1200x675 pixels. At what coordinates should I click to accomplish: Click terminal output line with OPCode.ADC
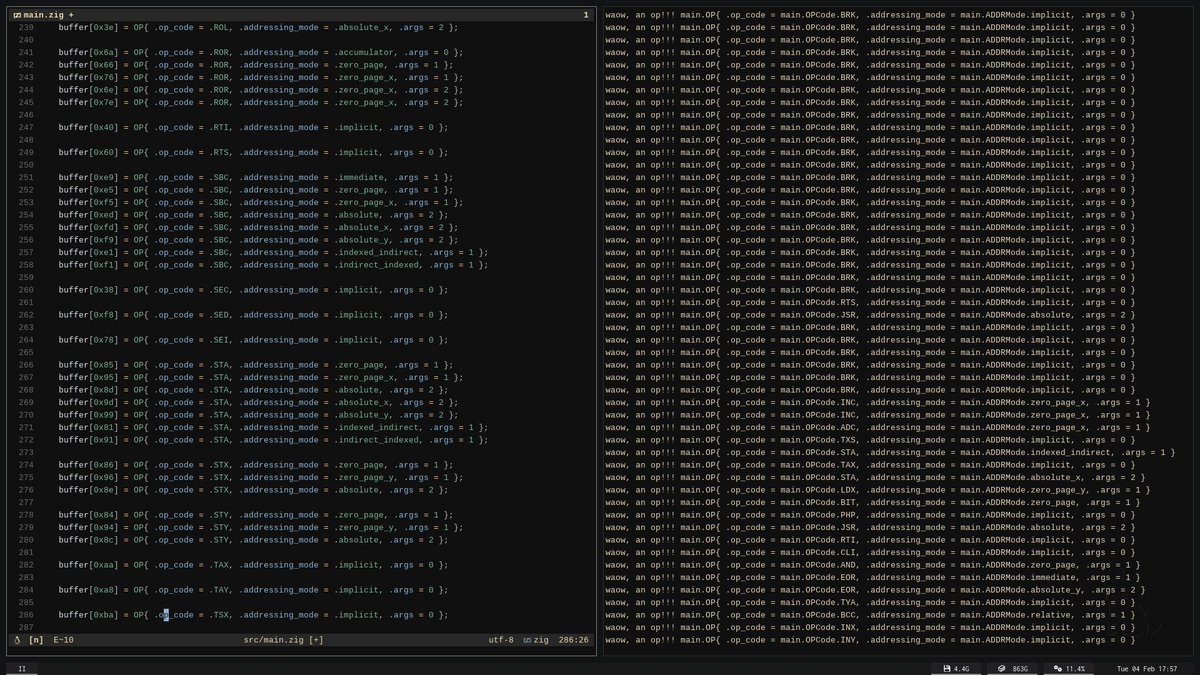pyautogui.click(x=878, y=427)
